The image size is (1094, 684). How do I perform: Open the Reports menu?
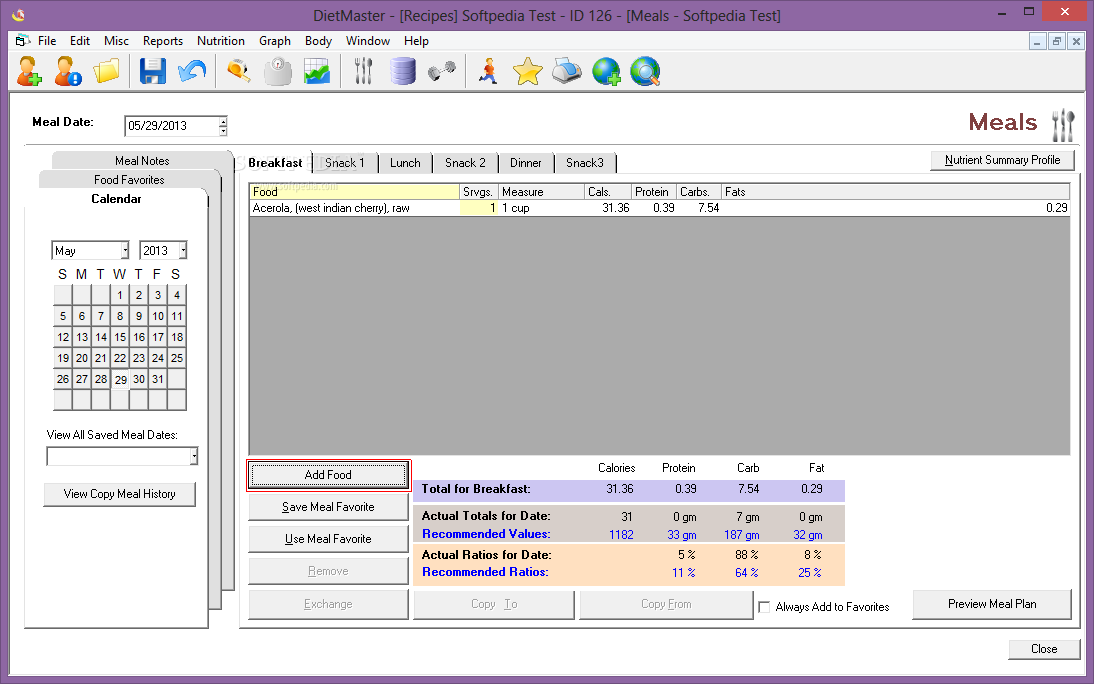163,40
